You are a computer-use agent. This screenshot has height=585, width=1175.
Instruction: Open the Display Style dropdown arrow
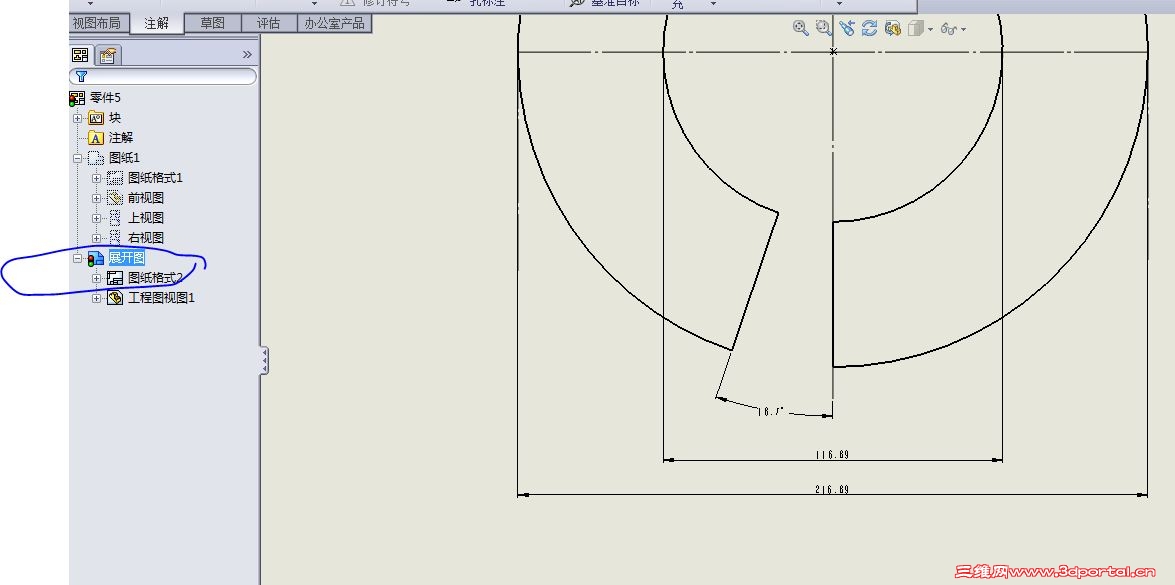[931, 29]
